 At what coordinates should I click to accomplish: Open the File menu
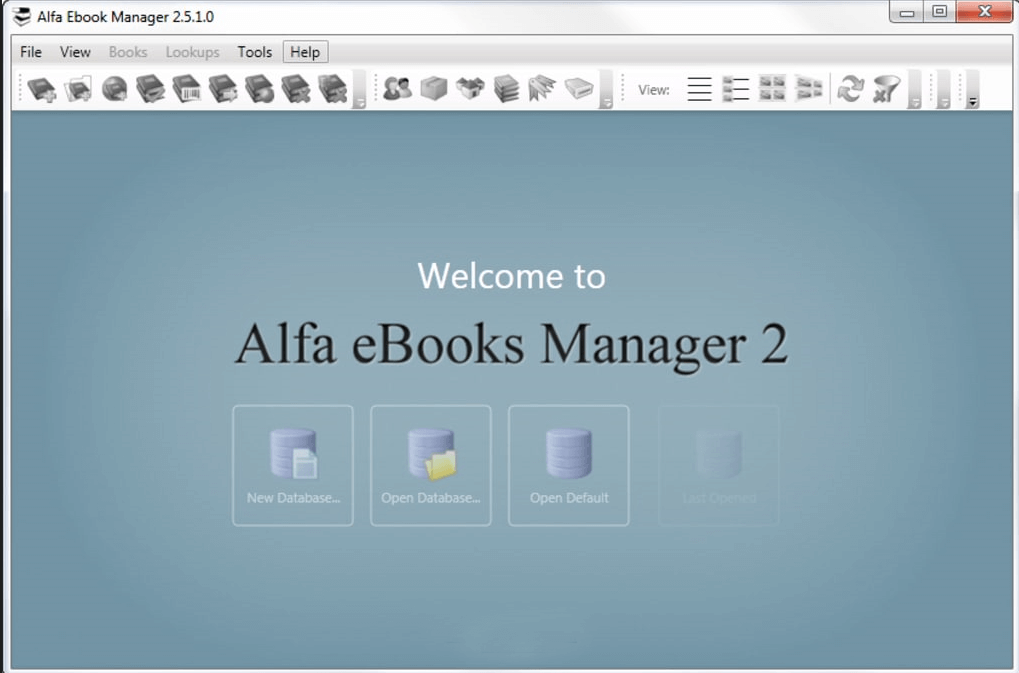(x=31, y=52)
